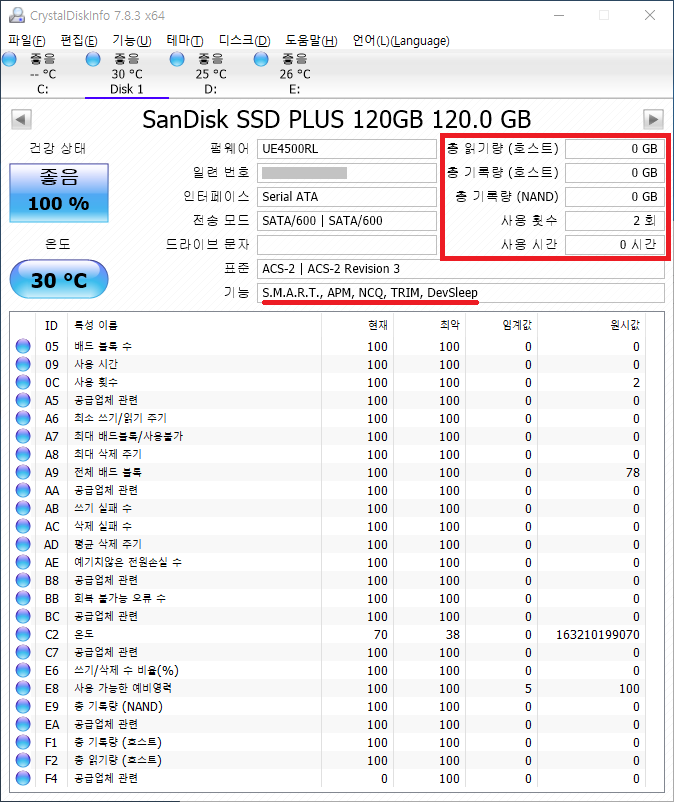Click status orb of AE 예기치않은 전원손실 row
This screenshot has height=802, width=674.
[x=23, y=562]
